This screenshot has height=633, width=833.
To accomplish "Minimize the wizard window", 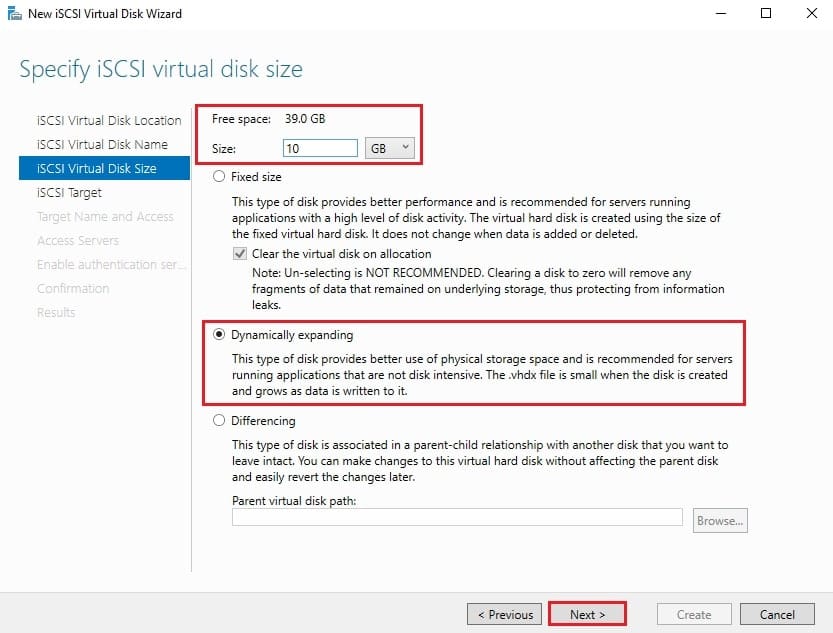I will 721,13.
